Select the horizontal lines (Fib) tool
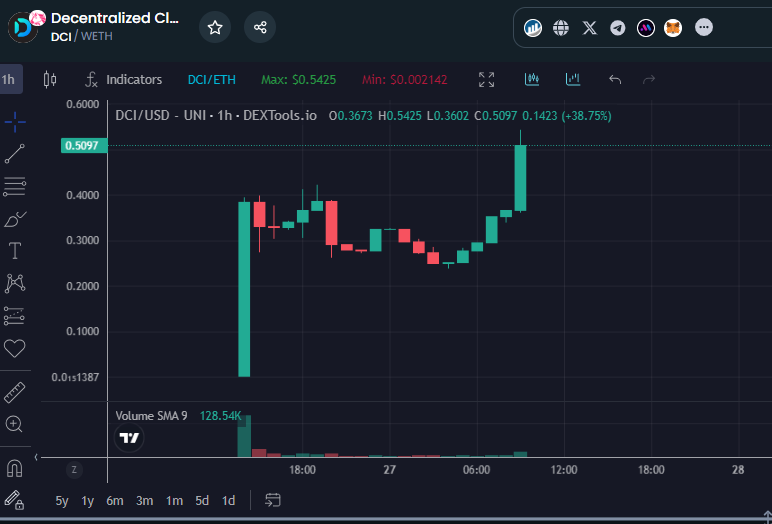The image size is (772, 524). click(x=15, y=187)
